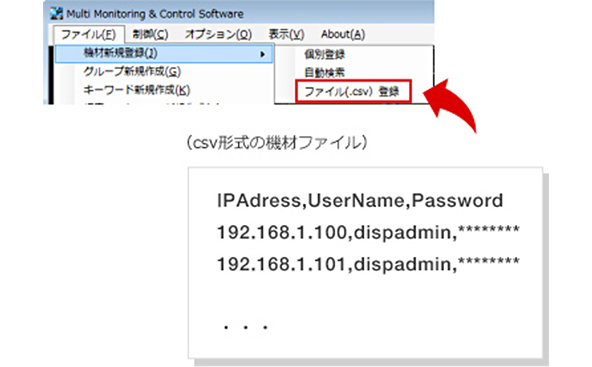Open the ファイル(F) menu
This screenshot has width=592, height=367.
pos(88,35)
